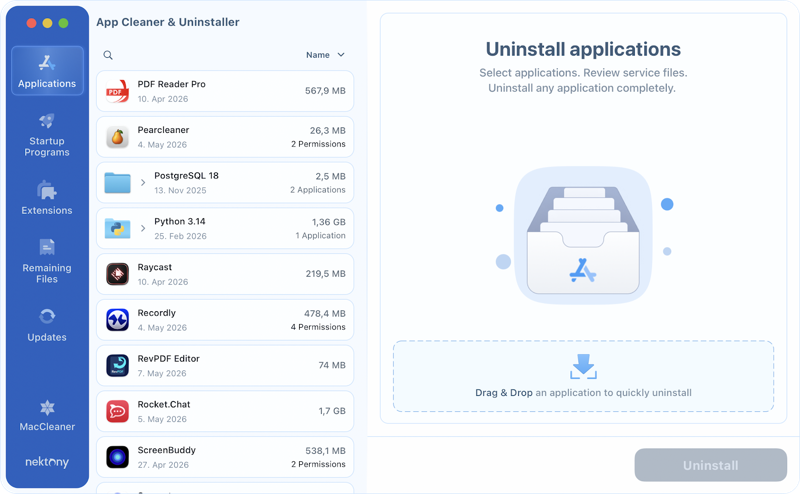Open the Remaining Files section

click(x=47, y=261)
